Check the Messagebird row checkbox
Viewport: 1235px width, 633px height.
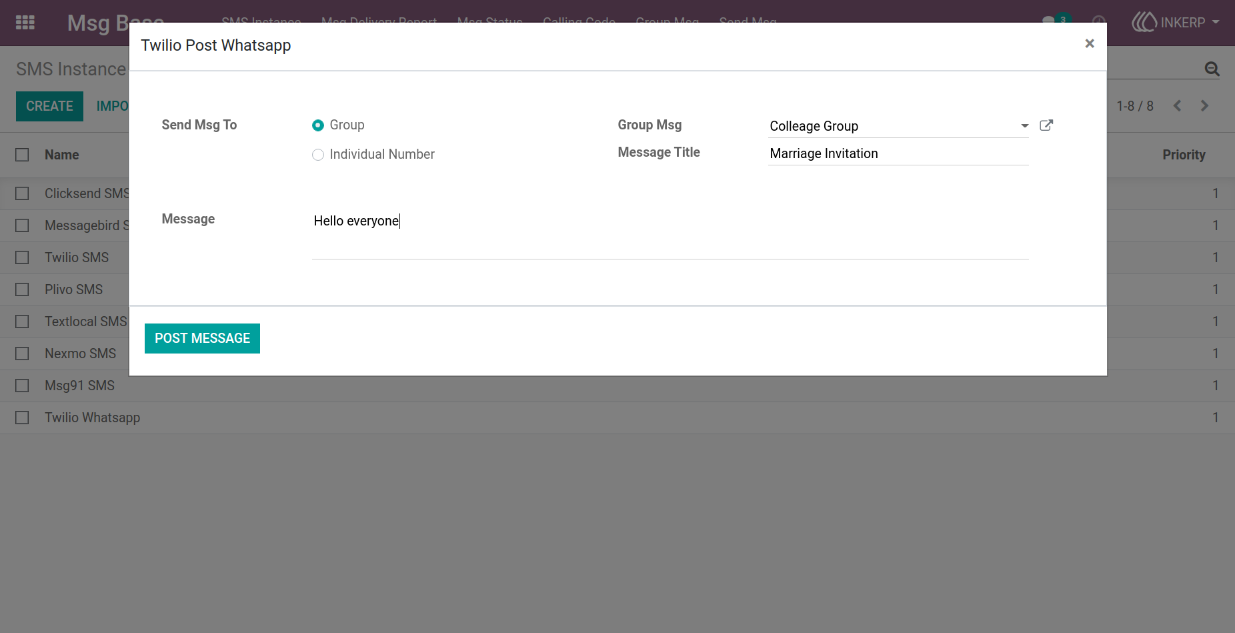tap(22, 225)
